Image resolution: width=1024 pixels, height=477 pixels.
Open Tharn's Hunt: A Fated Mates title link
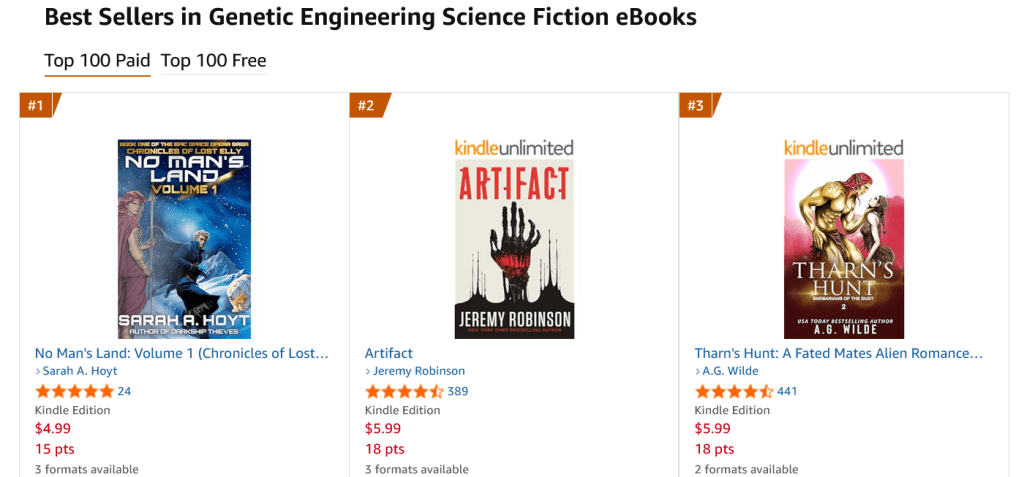point(838,353)
